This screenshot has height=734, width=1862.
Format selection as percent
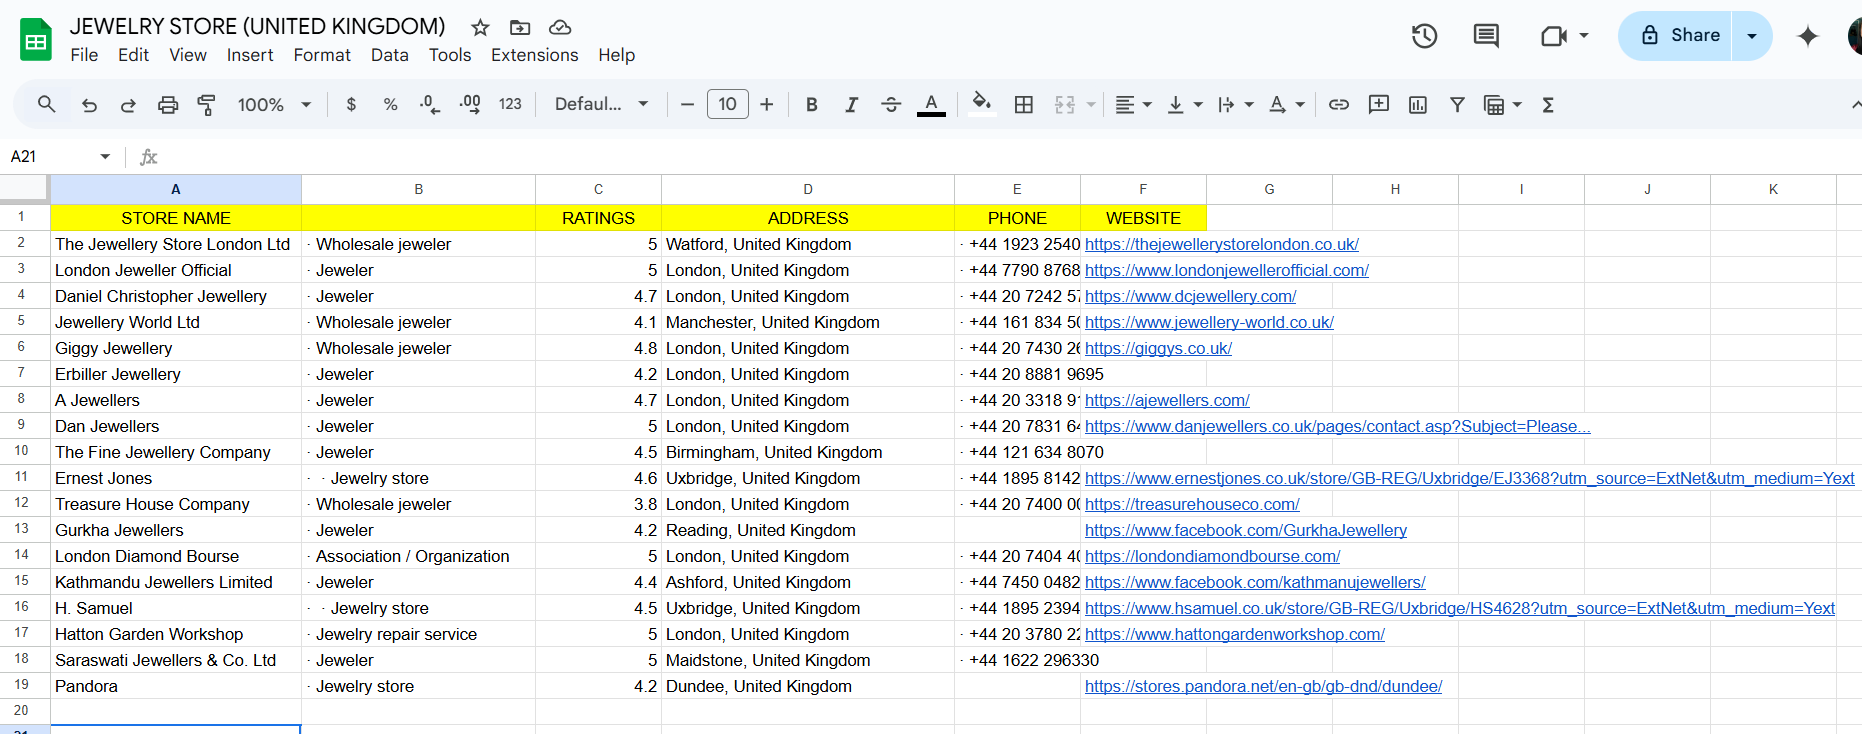click(x=390, y=104)
